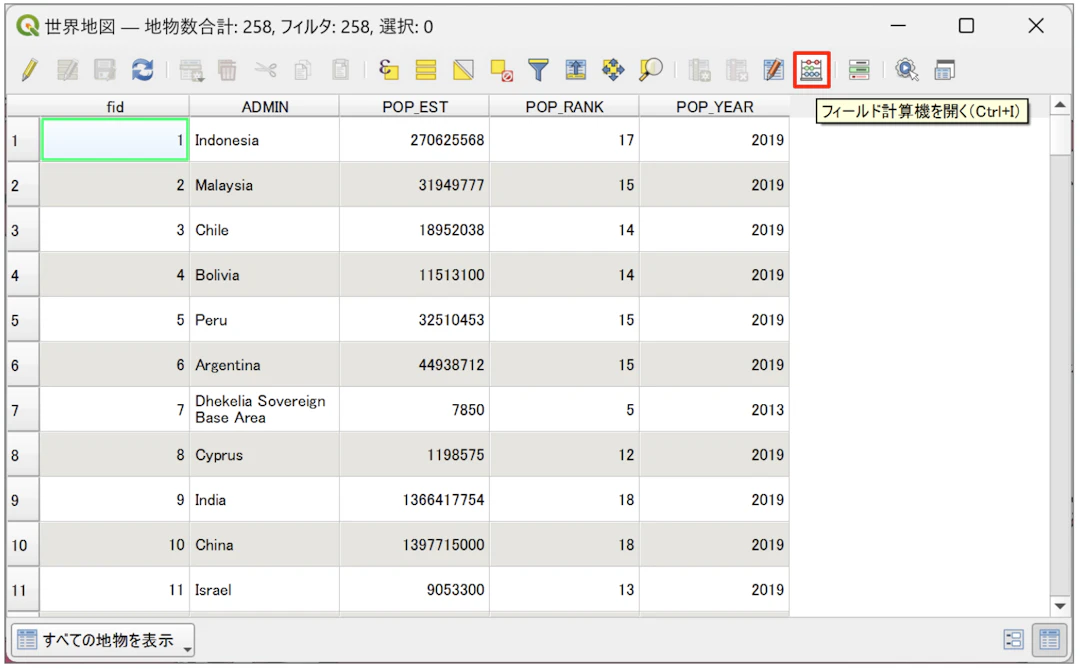Screen dimensions: 1080x669
Task: Toggle editing mode with the pencil icon
Action: pyautogui.click(x=29, y=70)
